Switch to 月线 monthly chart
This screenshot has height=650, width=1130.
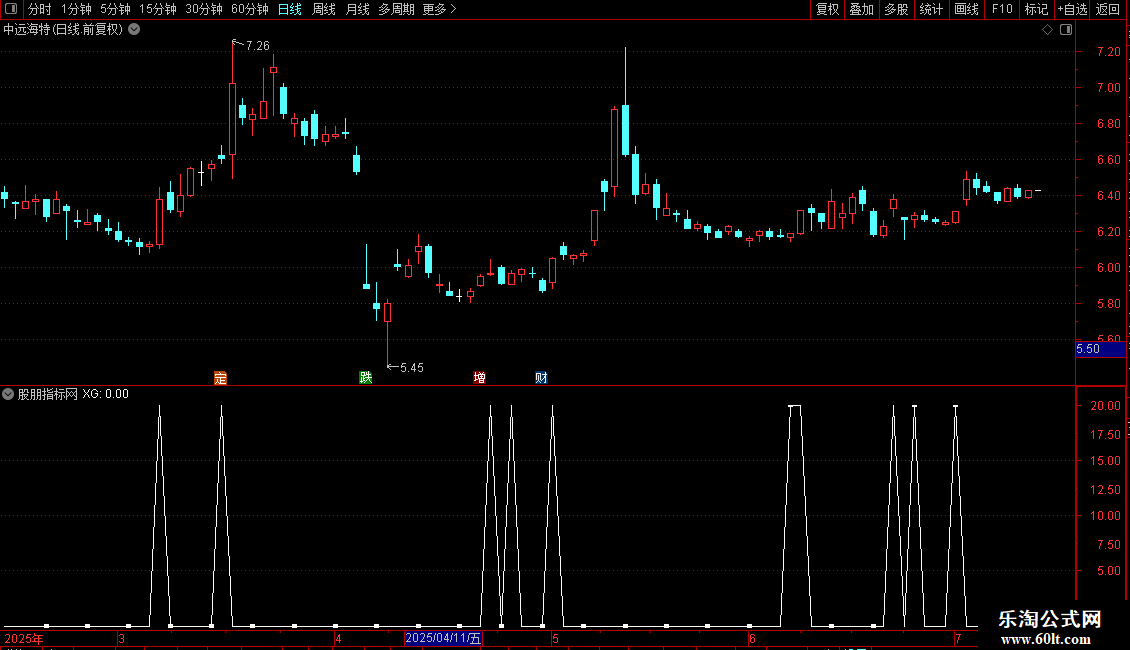click(x=357, y=9)
